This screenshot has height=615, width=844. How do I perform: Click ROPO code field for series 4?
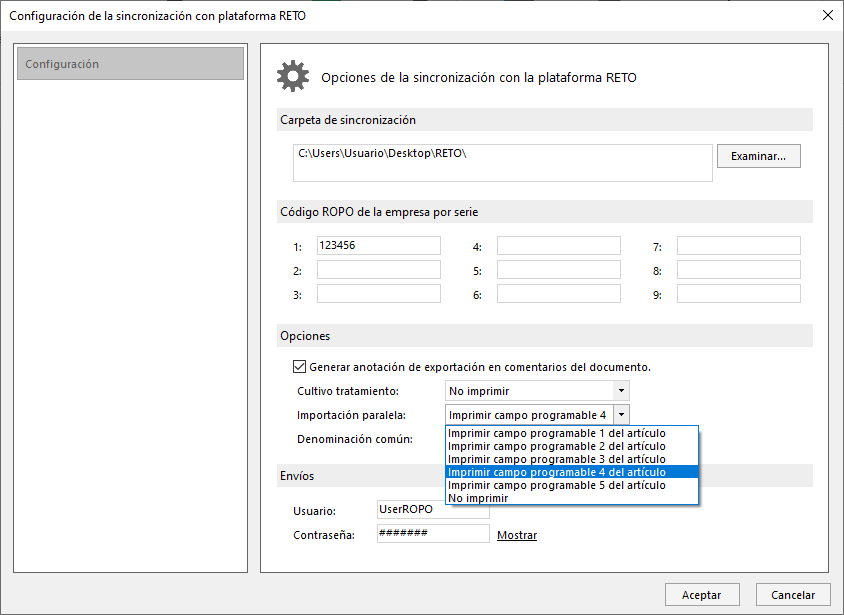pyautogui.click(x=559, y=245)
